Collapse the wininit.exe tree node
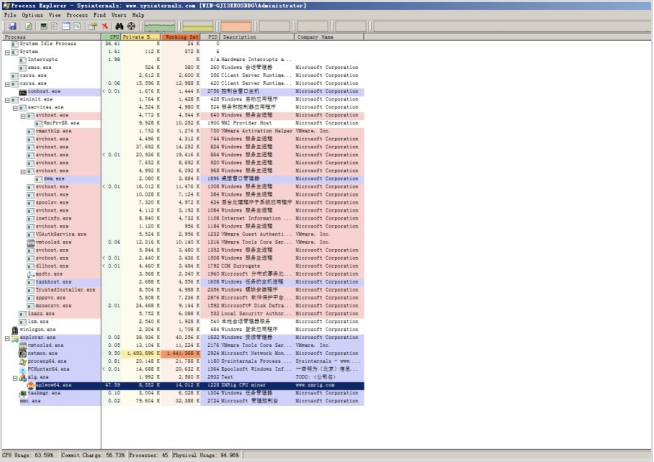Viewport: 654px width, 462px height. (x=7, y=100)
